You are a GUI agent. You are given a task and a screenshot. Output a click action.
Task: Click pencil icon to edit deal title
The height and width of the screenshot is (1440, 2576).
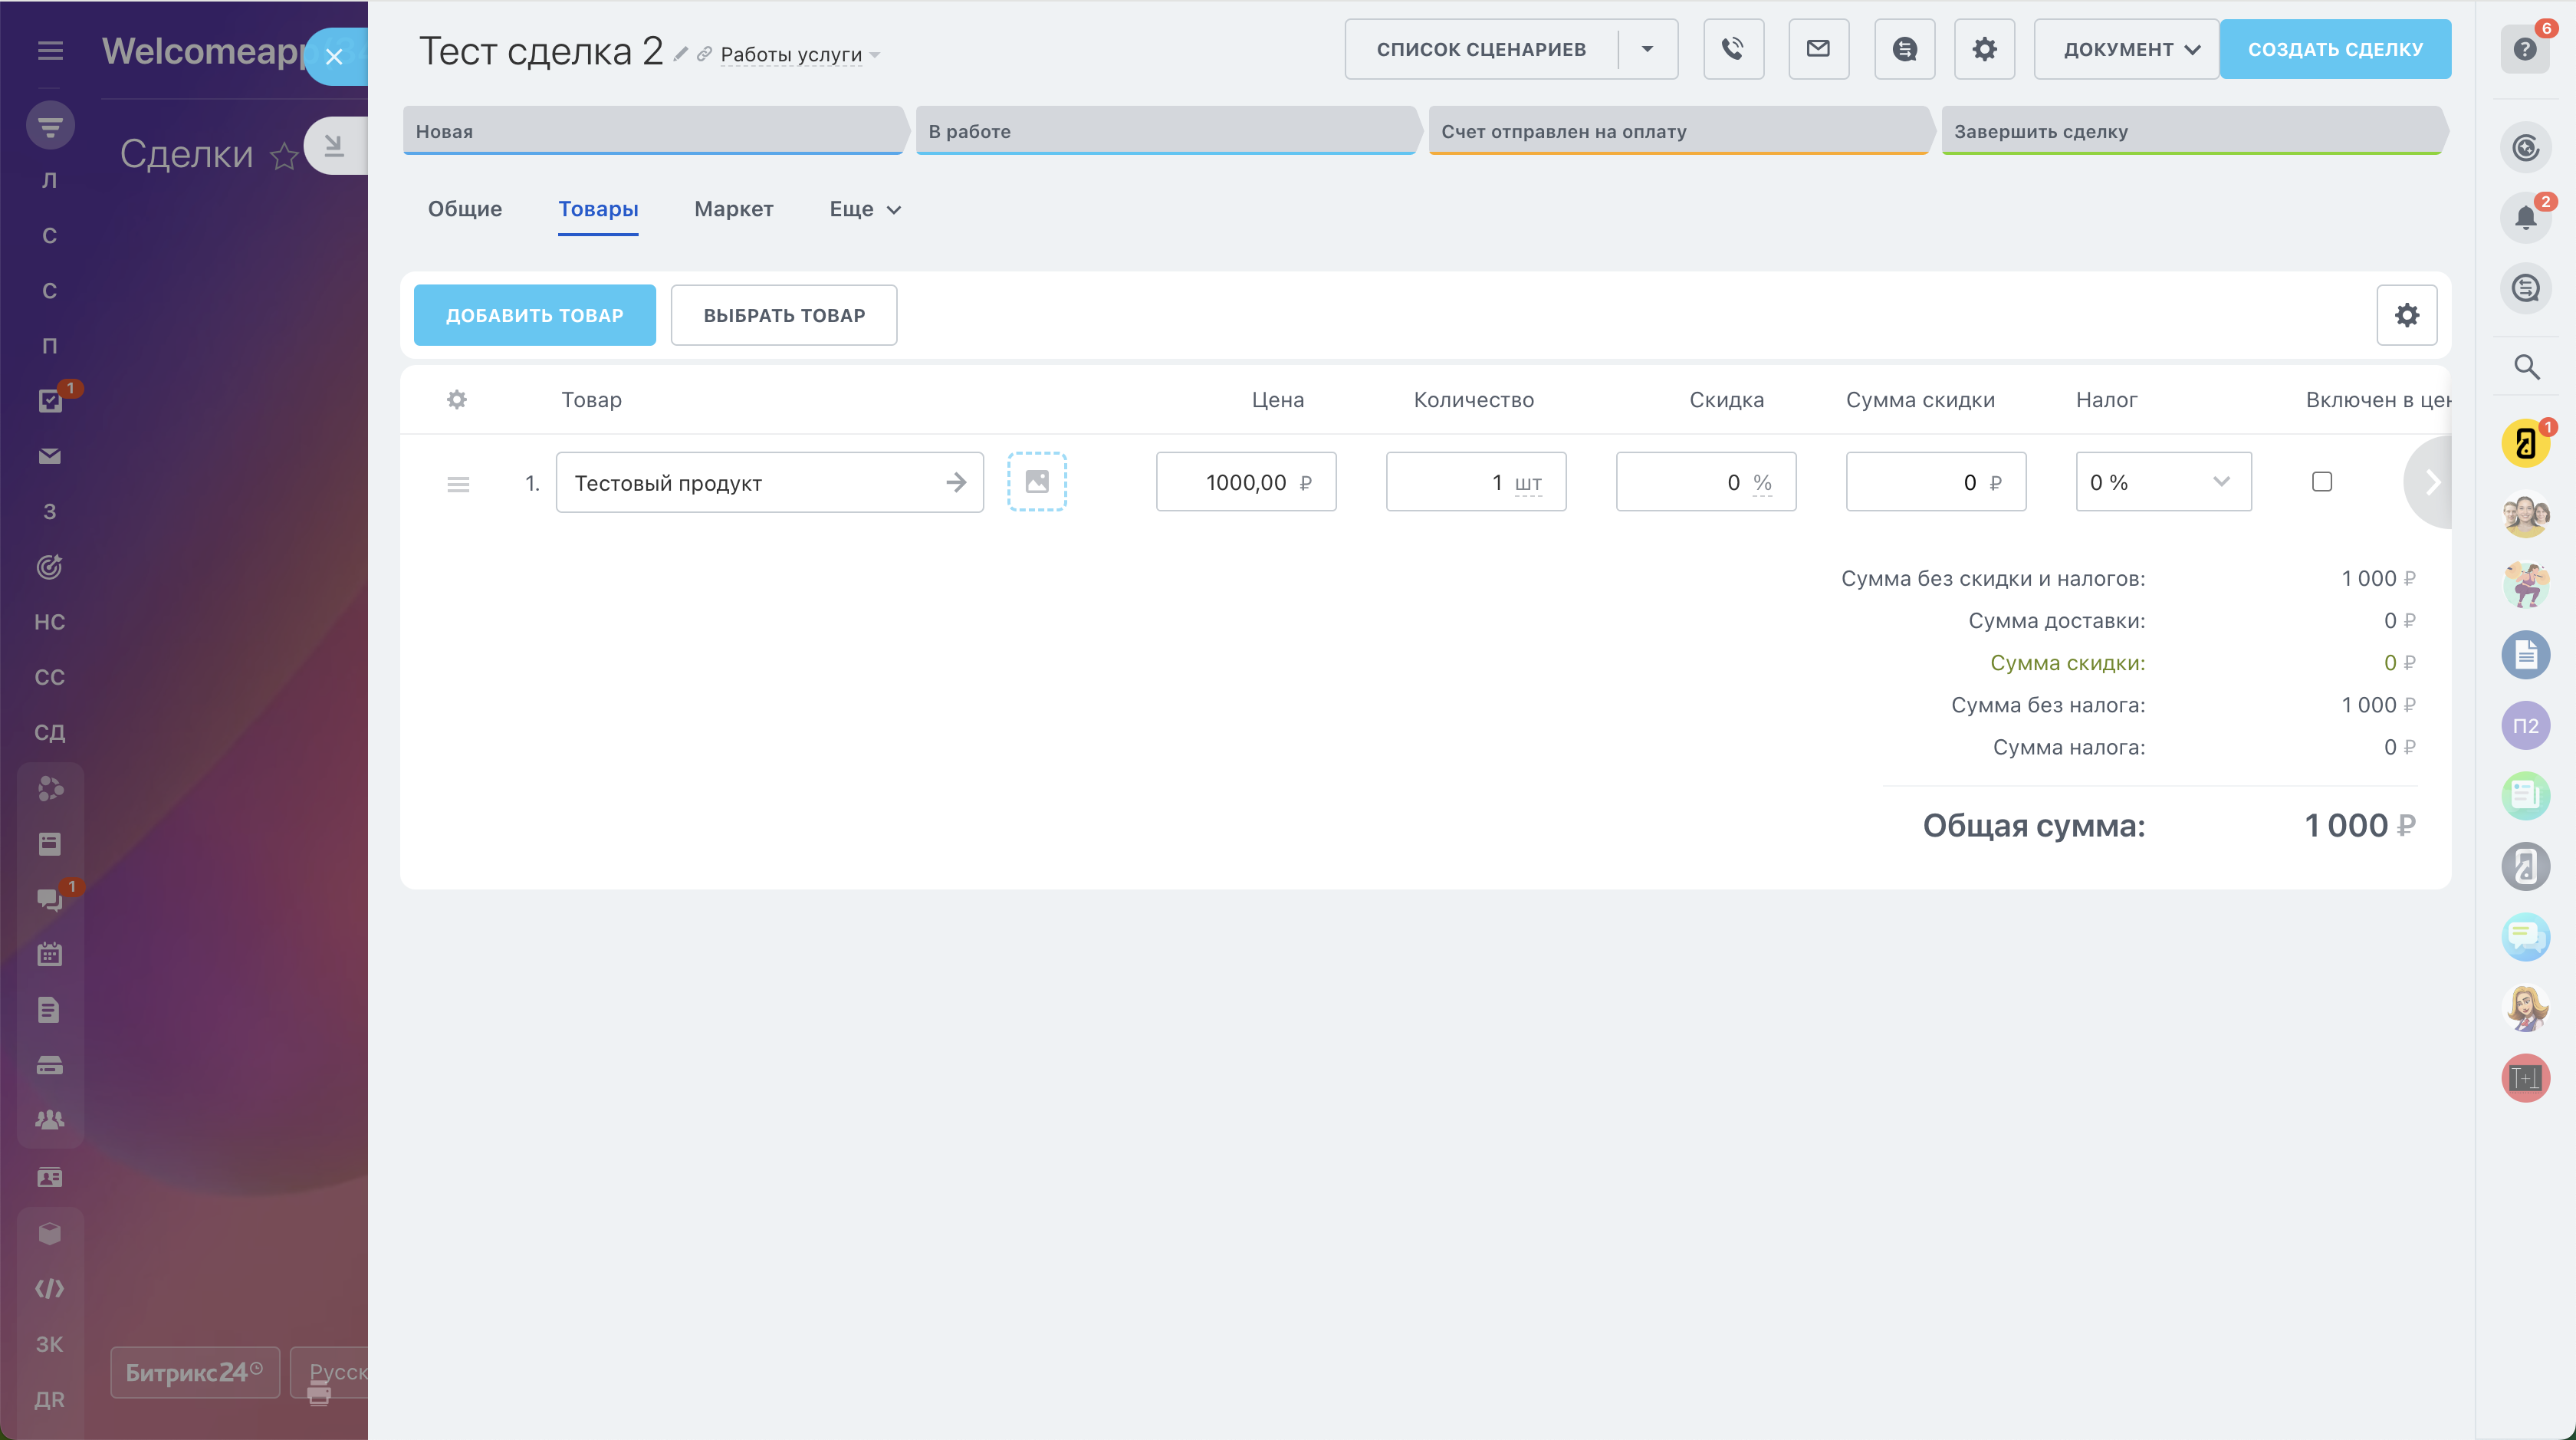point(681,54)
